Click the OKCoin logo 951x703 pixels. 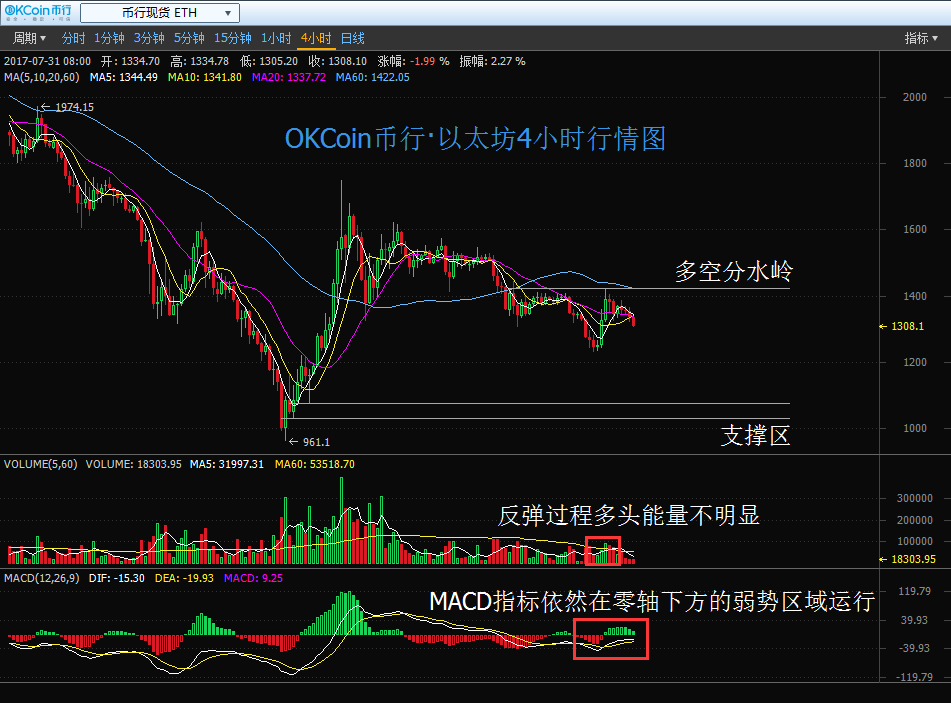pos(37,13)
